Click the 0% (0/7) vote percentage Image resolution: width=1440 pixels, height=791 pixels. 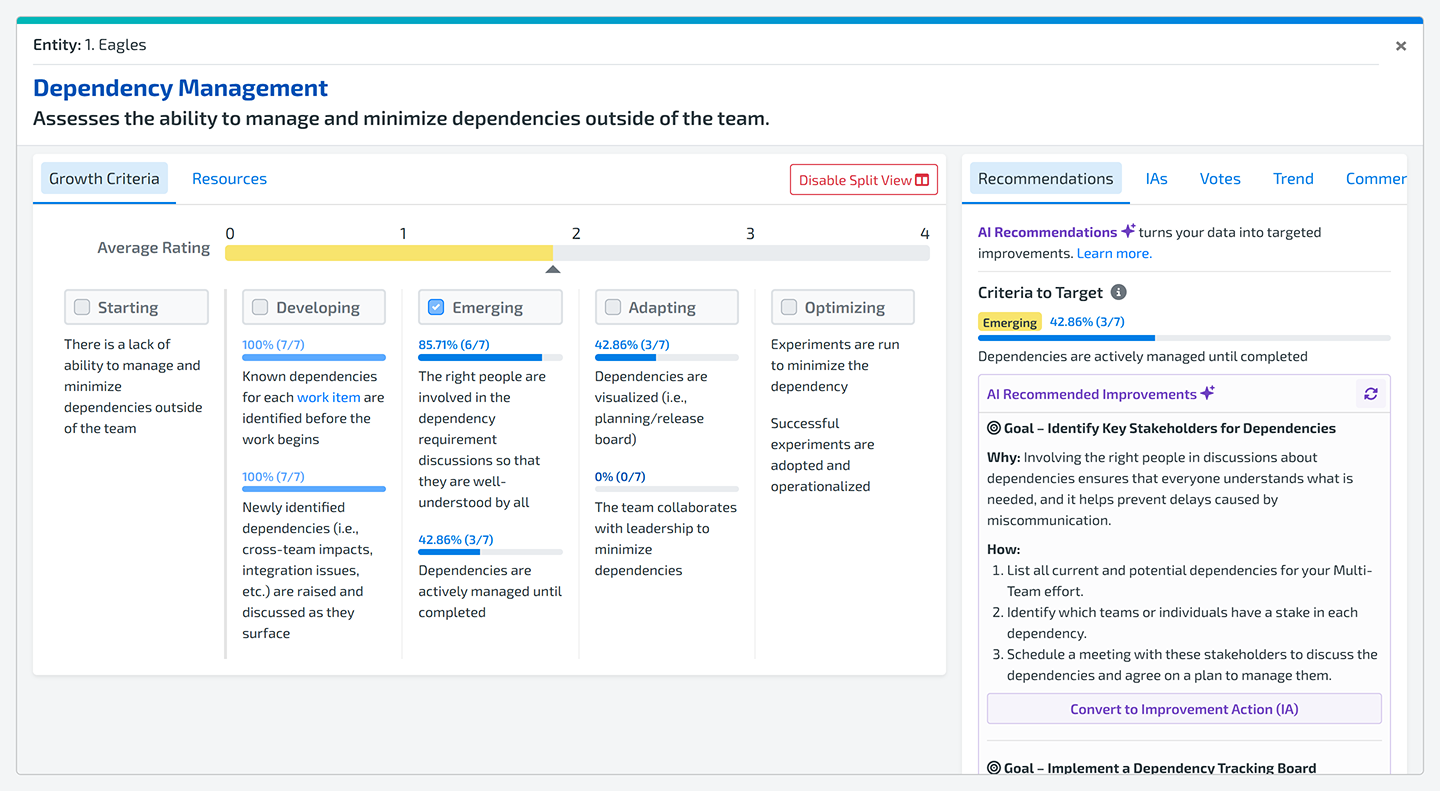(620, 477)
